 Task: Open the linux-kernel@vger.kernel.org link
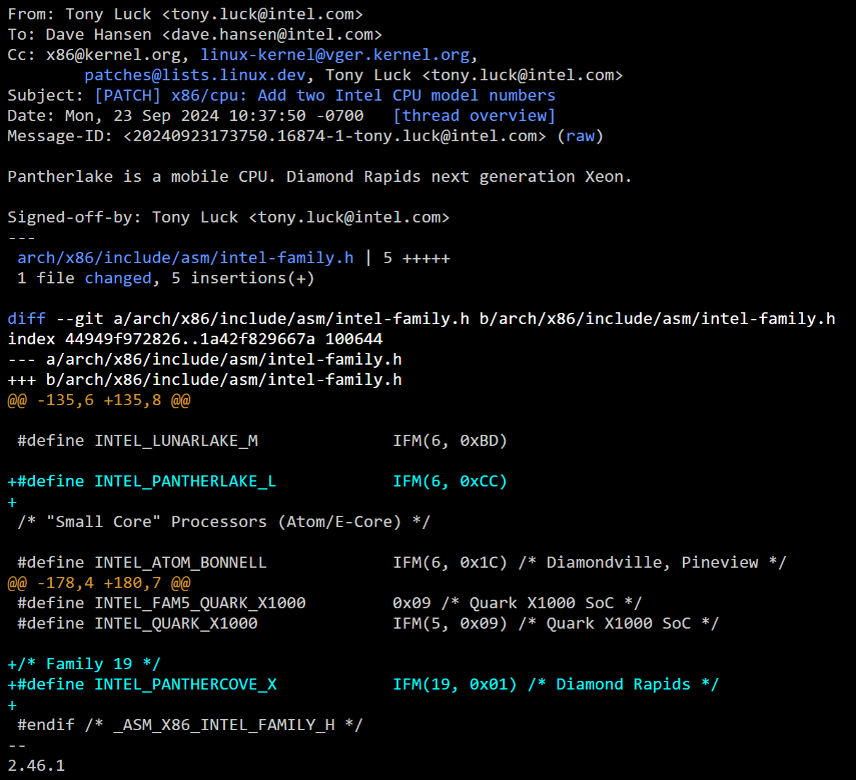(x=335, y=55)
